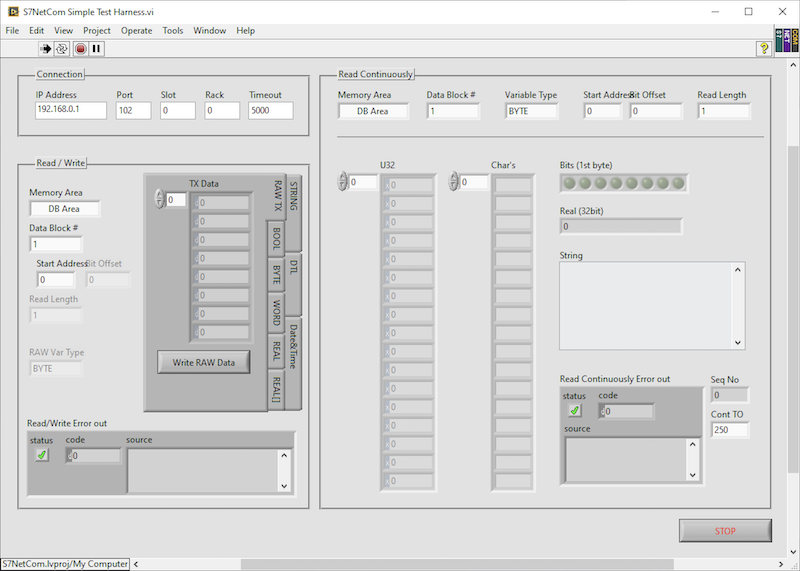Switch to the REAL[] tab
Viewport: 800px width, 571px height.
tap(276, 389)
